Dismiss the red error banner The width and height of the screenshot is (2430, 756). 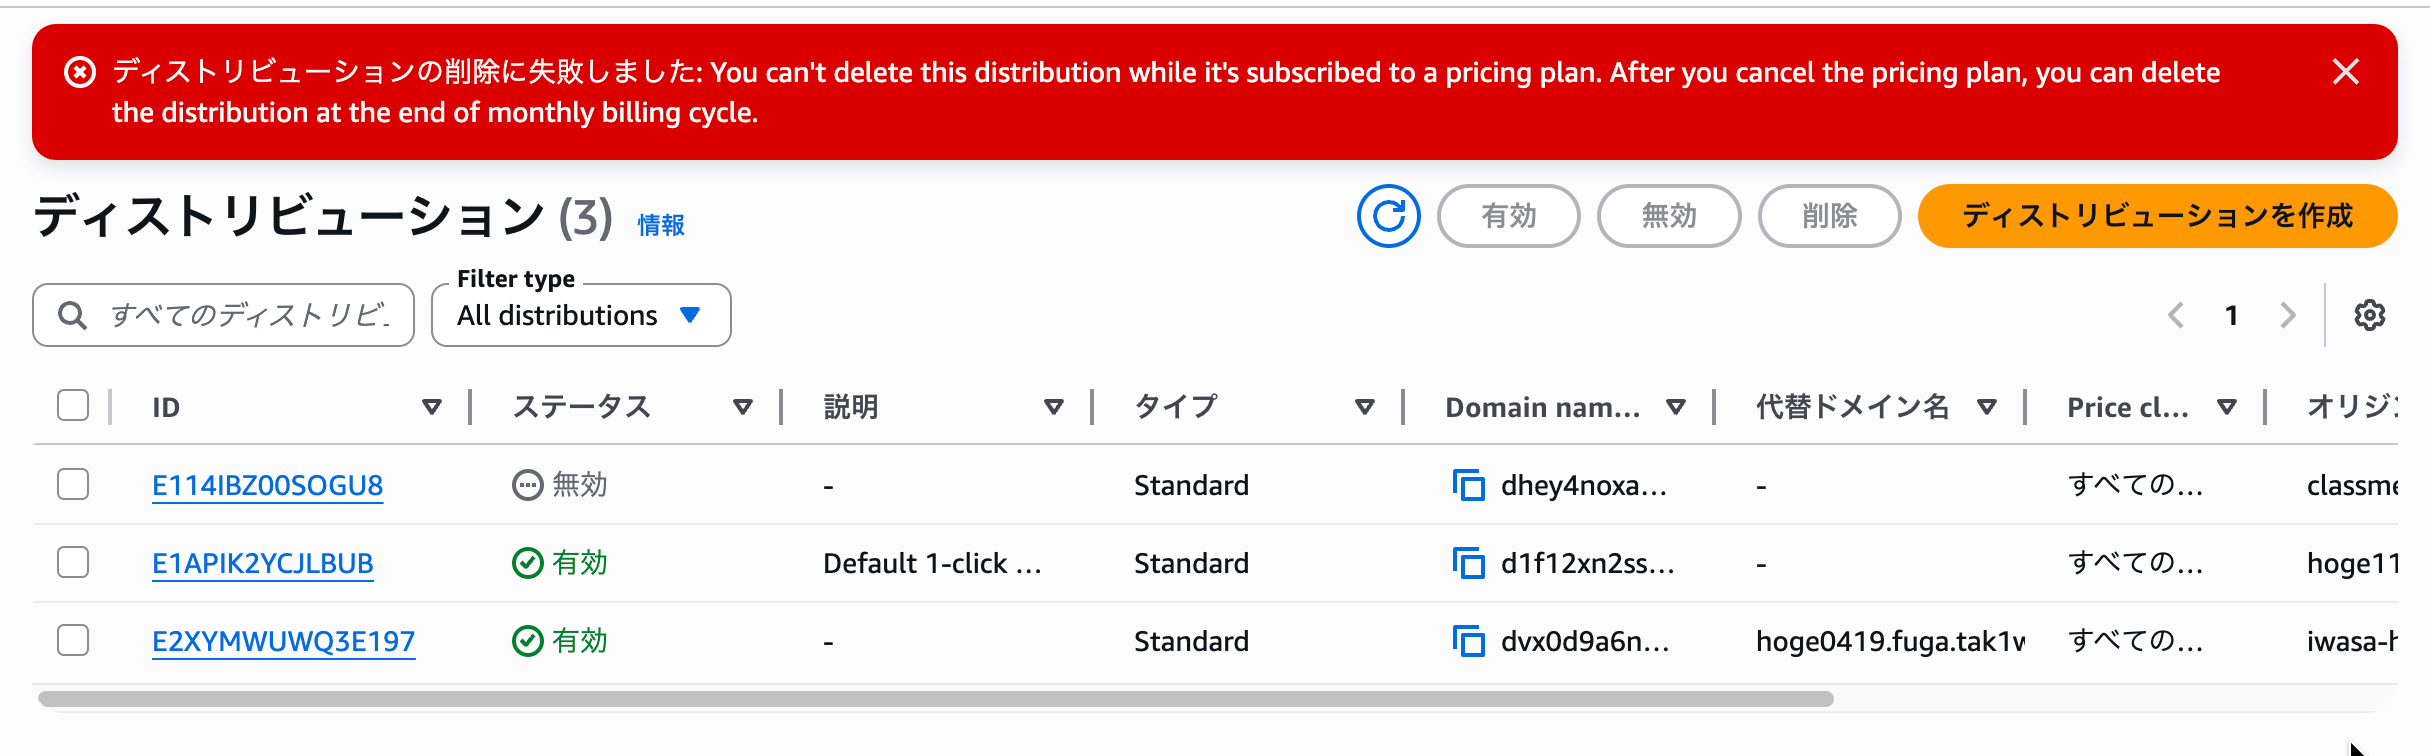pos(2345,72)
